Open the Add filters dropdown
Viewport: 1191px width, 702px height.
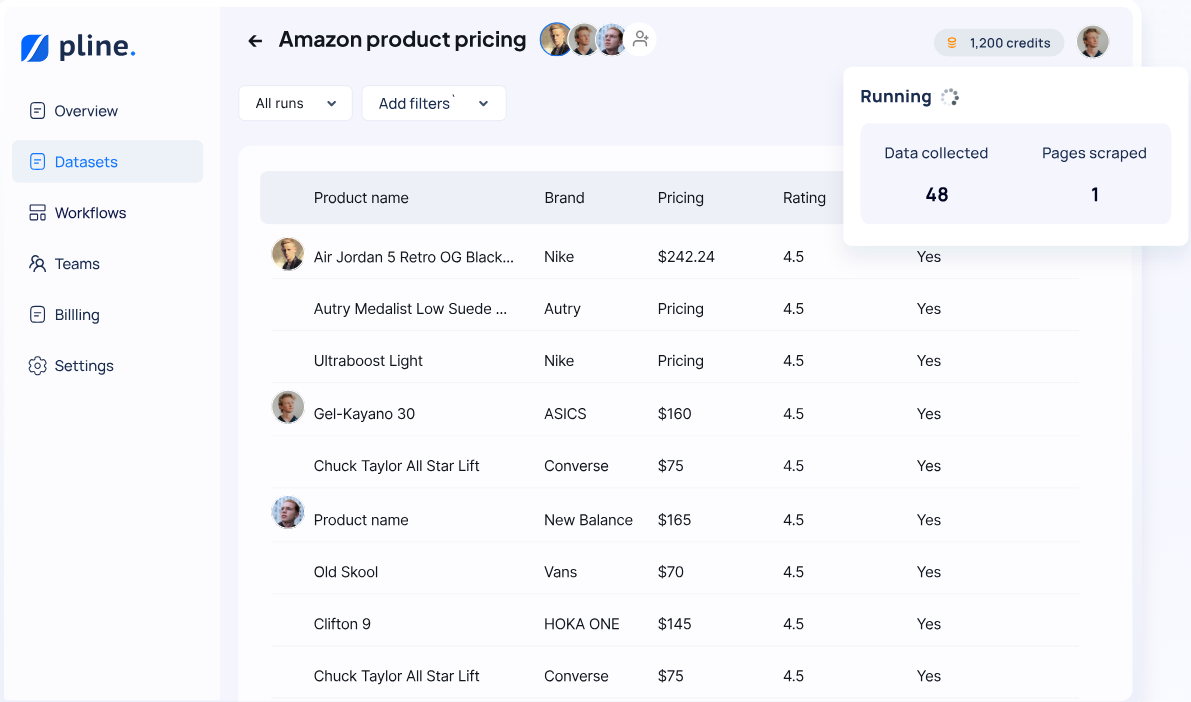[433, 103]
